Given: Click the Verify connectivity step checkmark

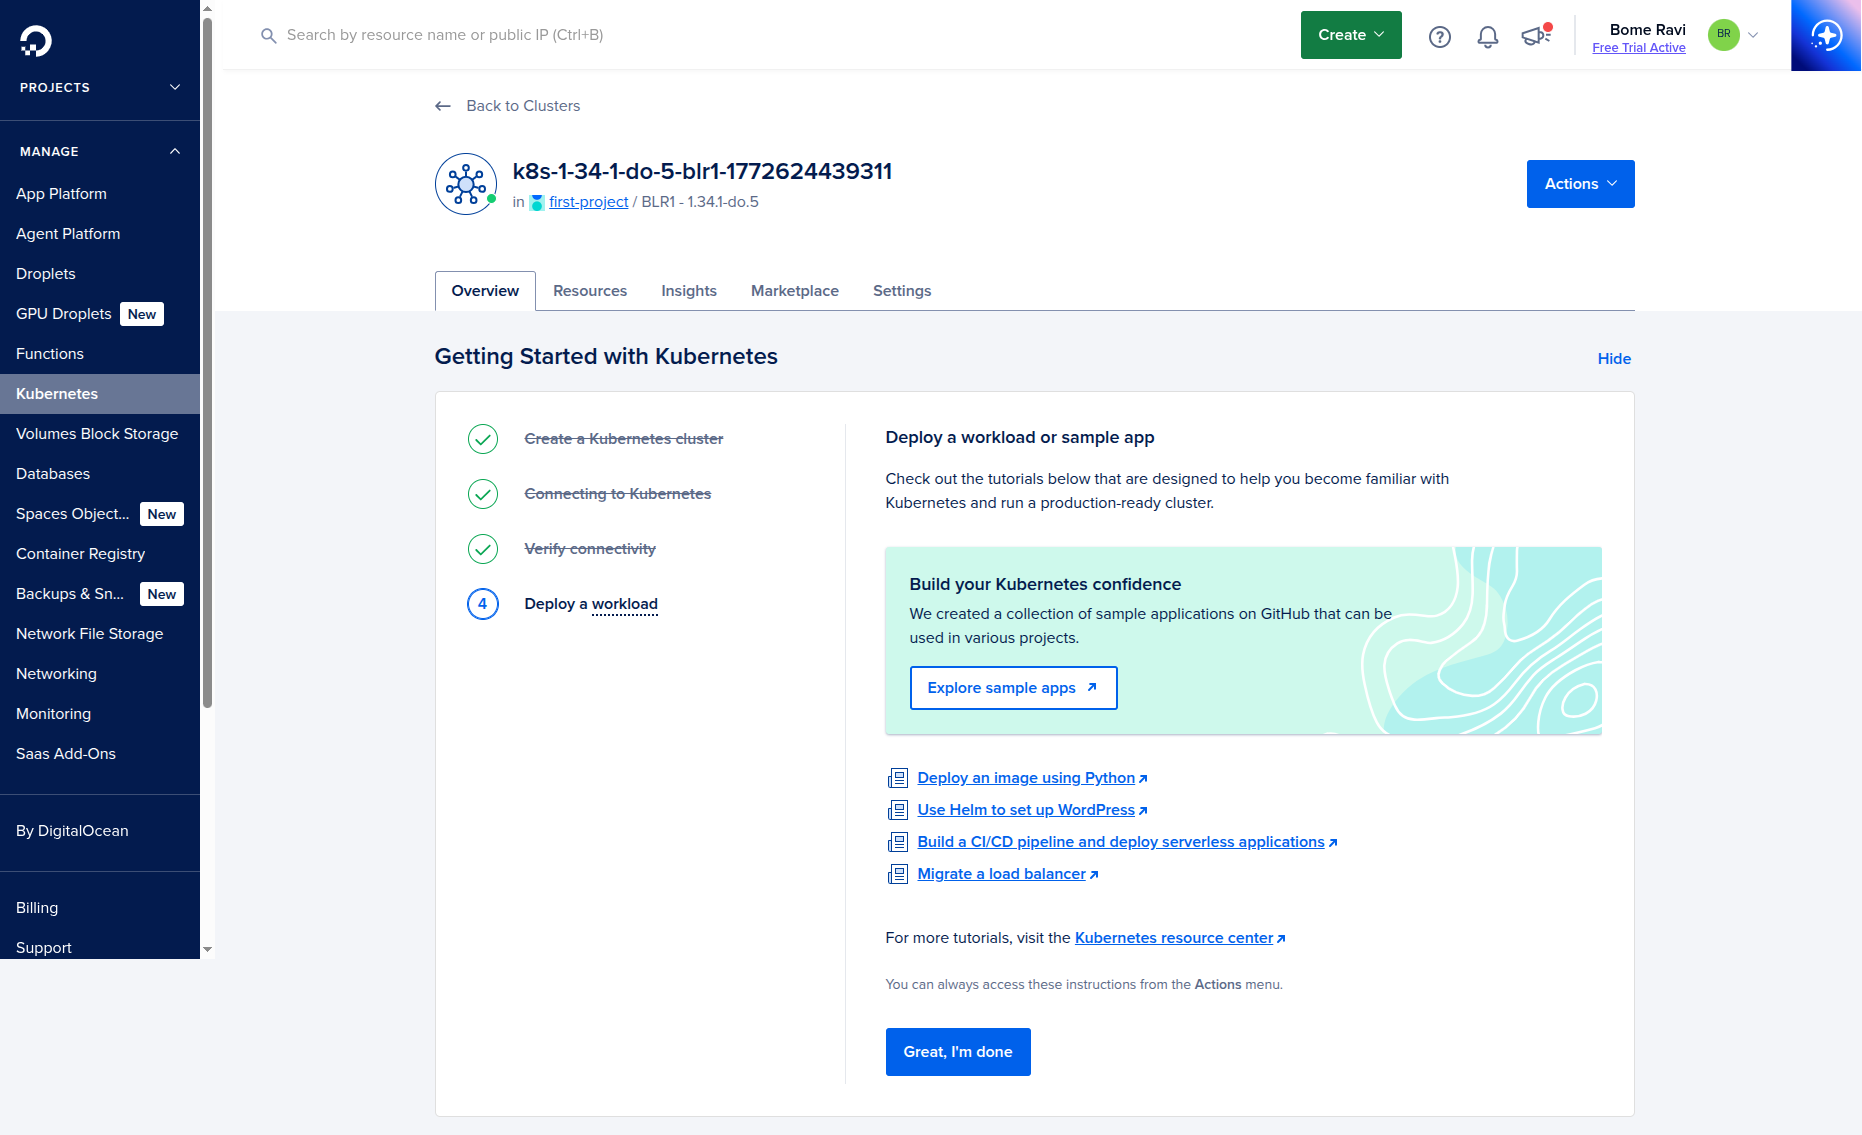Looking at the screenshot, I should click(483, 549).
